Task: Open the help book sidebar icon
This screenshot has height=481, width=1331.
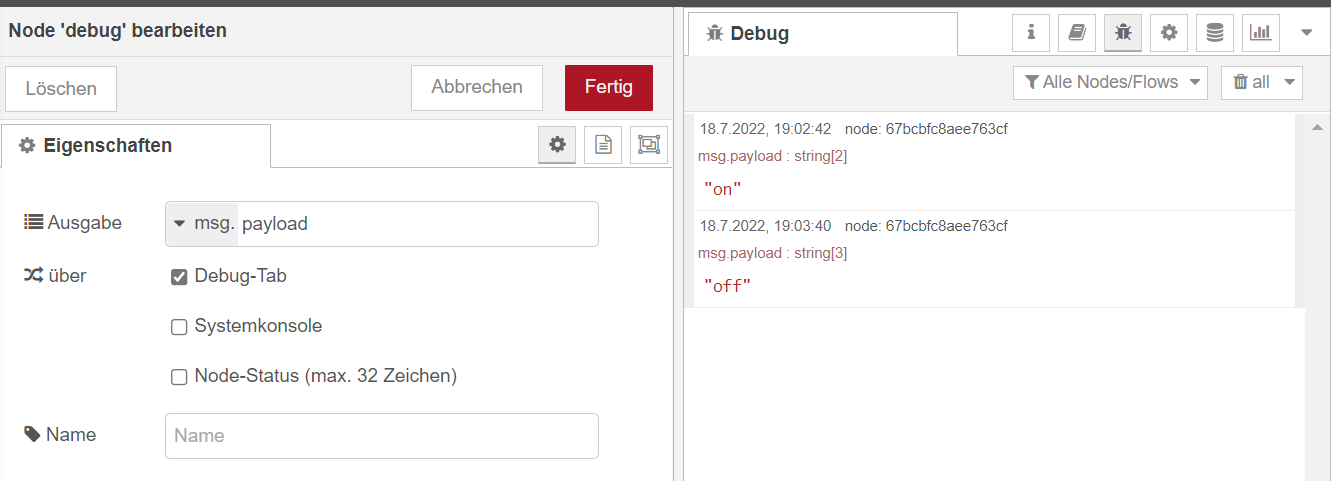Action: [1077, 33]
